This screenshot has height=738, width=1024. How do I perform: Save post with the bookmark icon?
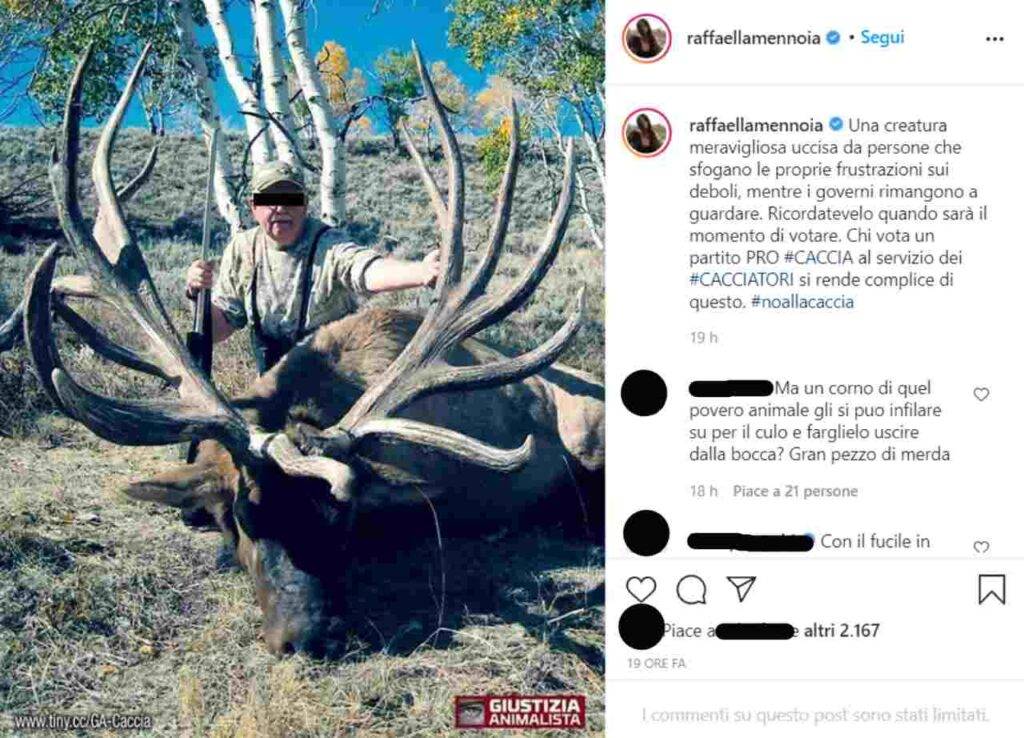pos(991,589)
